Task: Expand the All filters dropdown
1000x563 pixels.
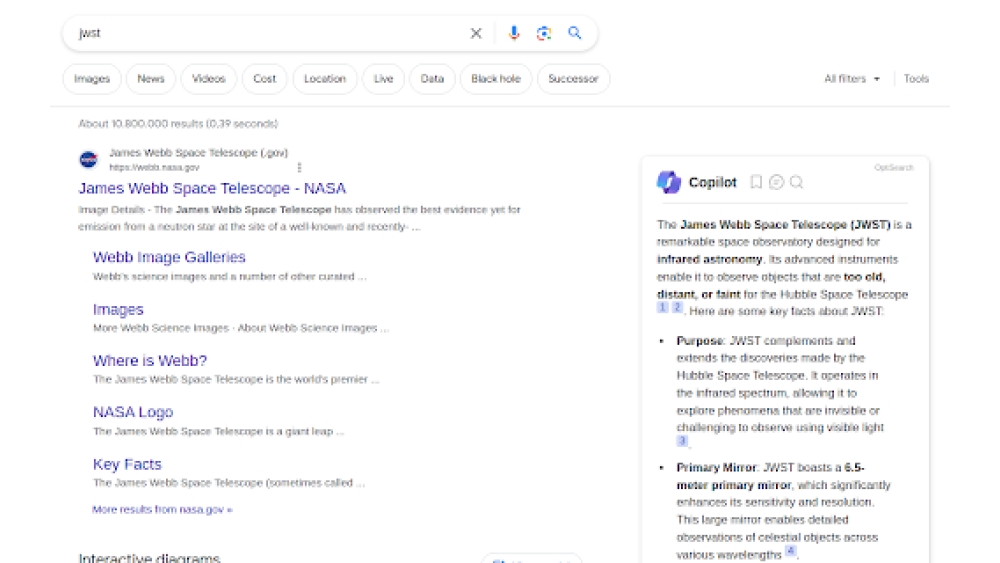Action: 852,79
